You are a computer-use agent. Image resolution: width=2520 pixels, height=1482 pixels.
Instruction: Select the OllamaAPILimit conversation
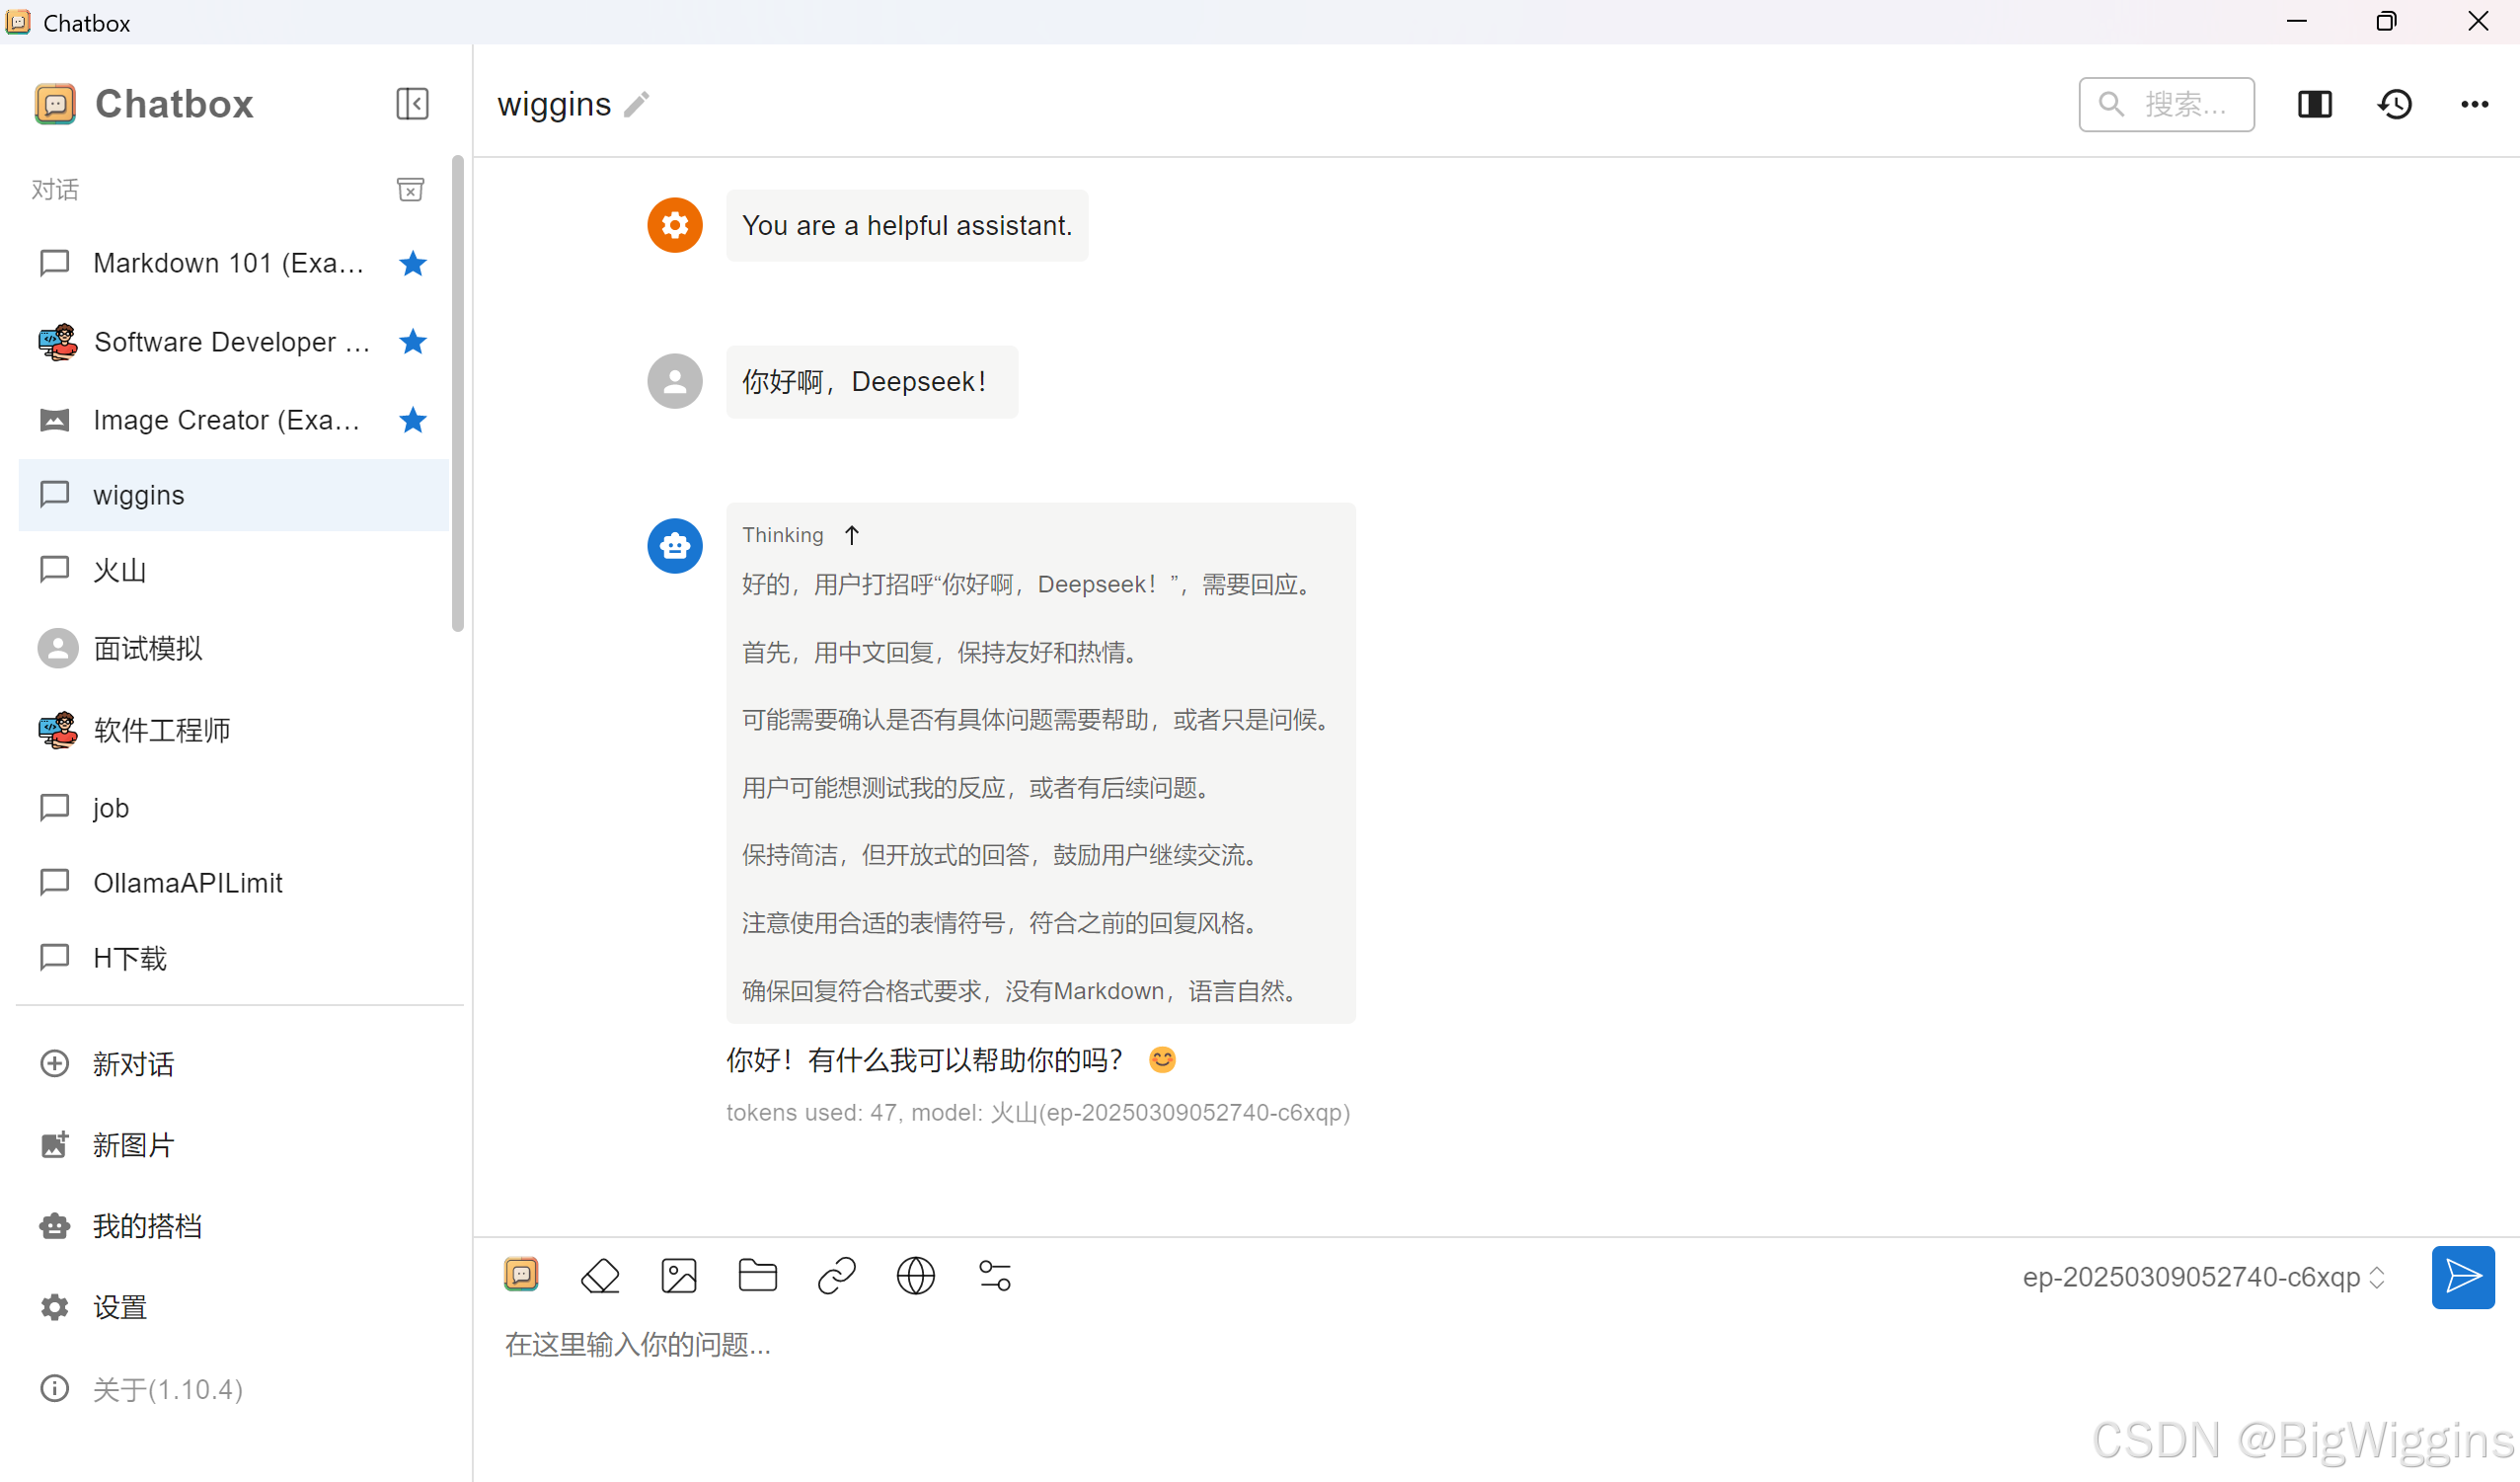(188, 883)
